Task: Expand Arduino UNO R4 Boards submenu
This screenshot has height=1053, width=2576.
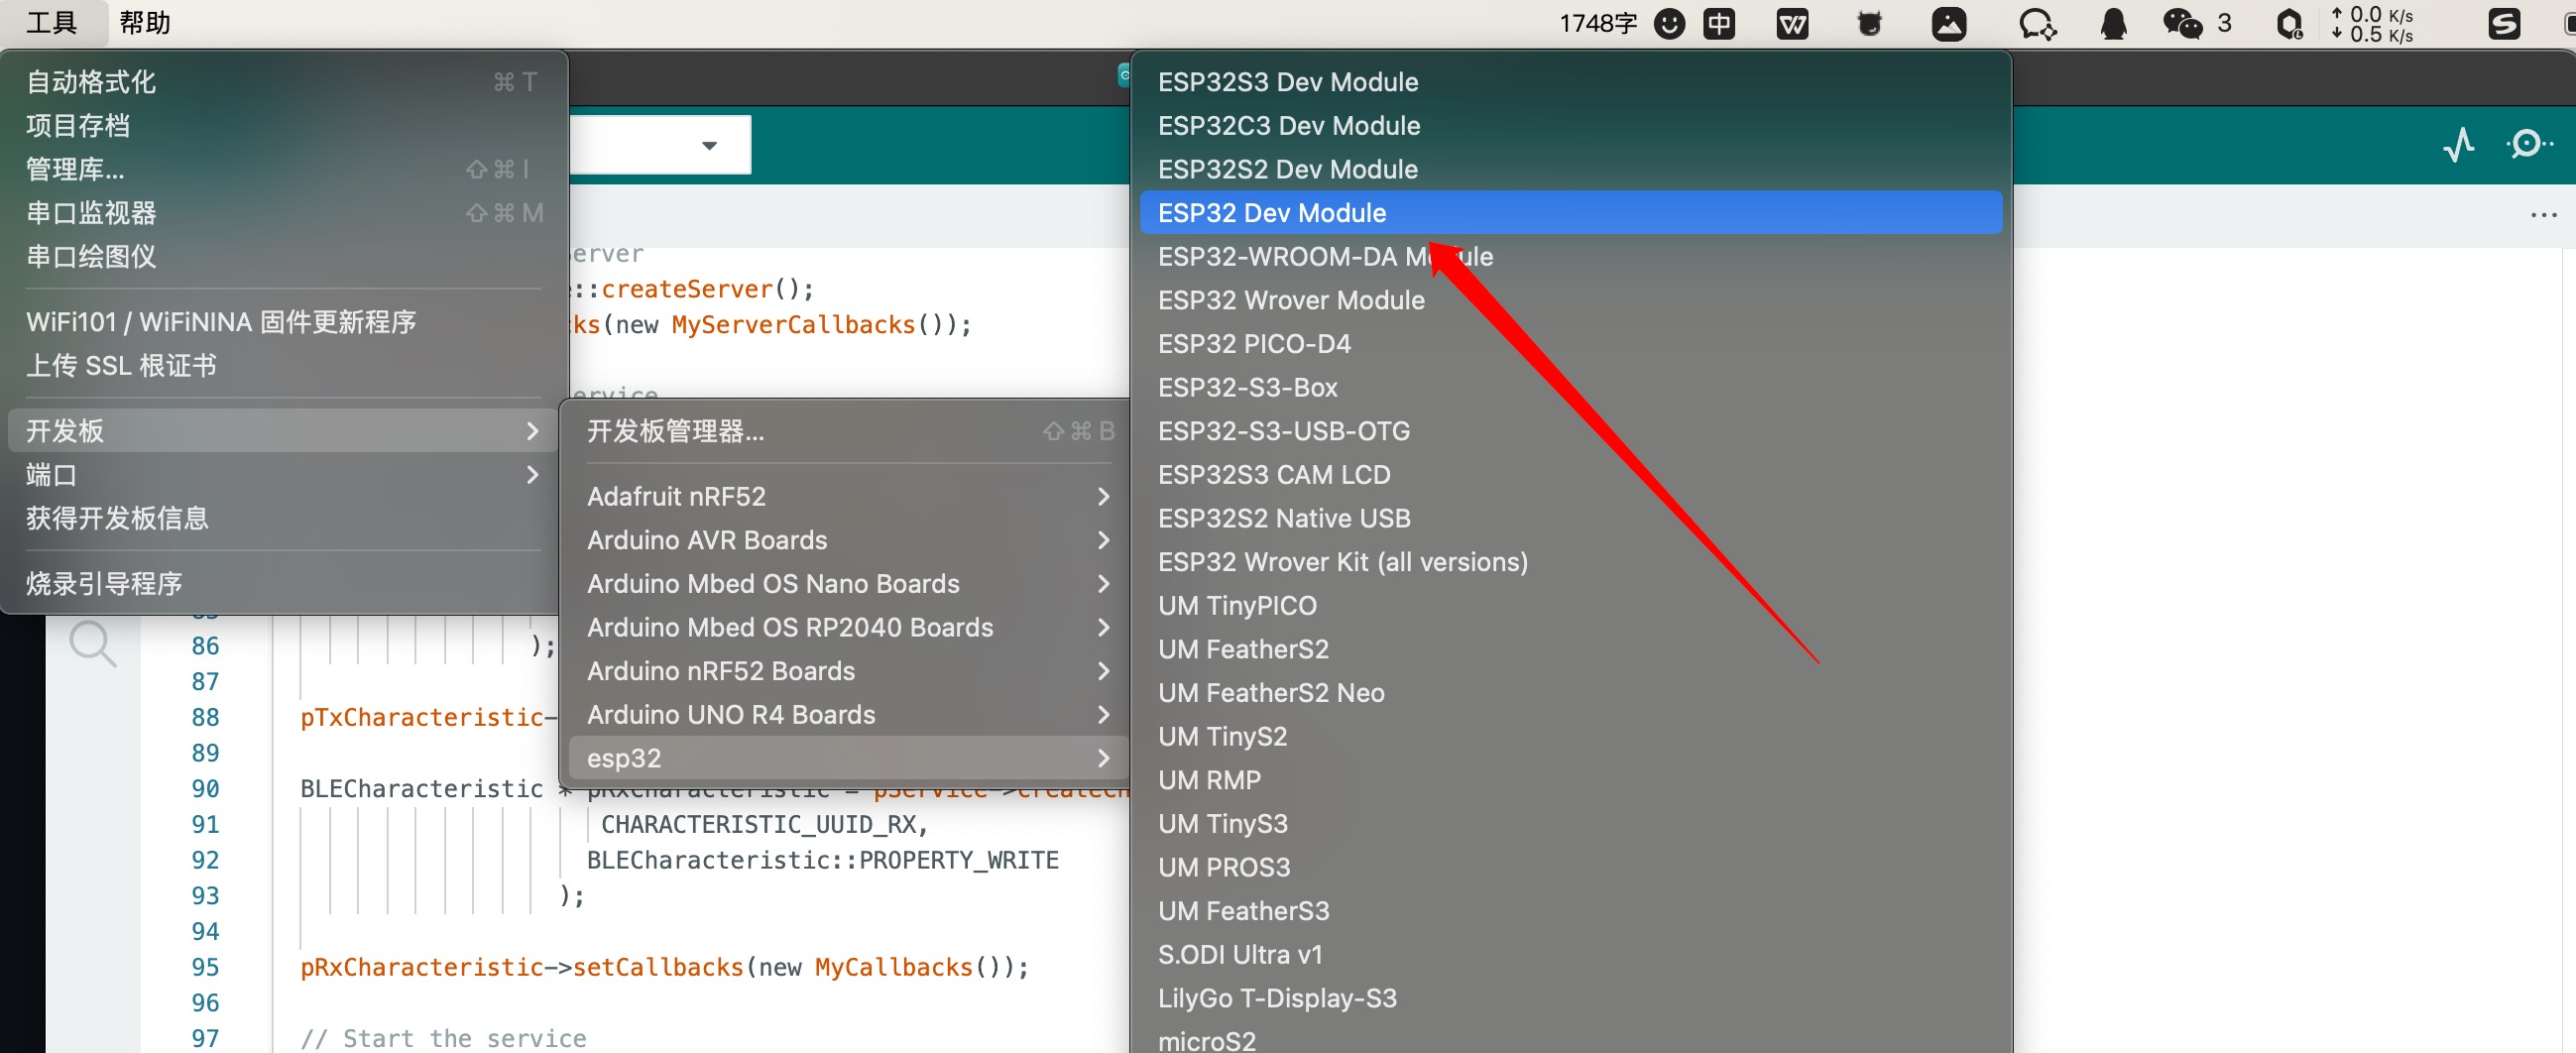Action: [849, 714]
